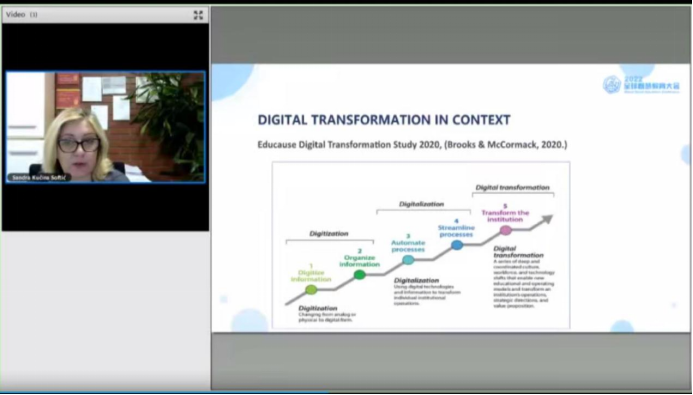Click the Digitization definition text below diagram
Image resolution: width=693 pixels, height=395 pixels.
click(x=327, y=314)
